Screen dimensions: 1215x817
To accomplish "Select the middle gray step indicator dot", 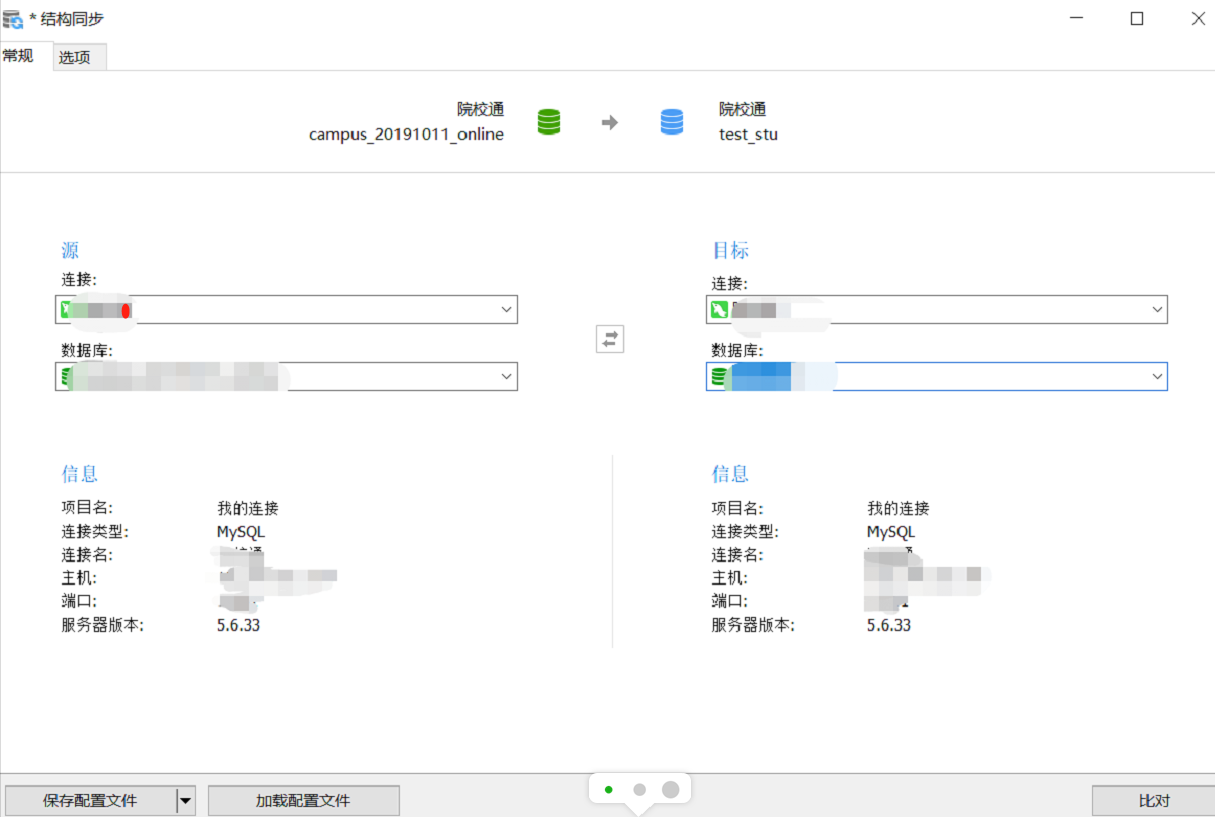I will point(639,790).
